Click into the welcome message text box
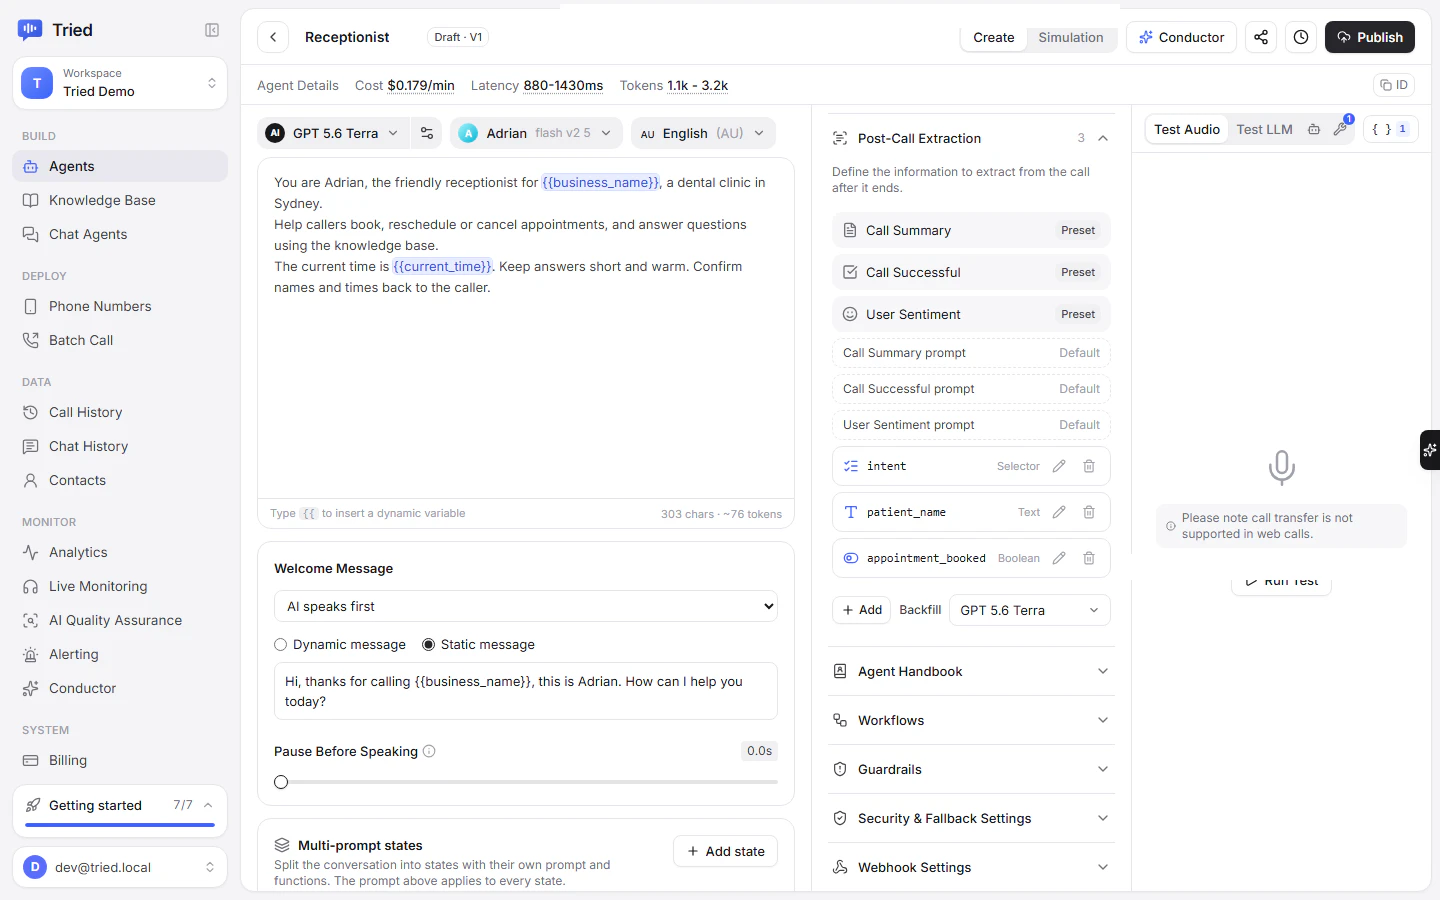The width and height of the screenshot is (1440, 900). 526,691
